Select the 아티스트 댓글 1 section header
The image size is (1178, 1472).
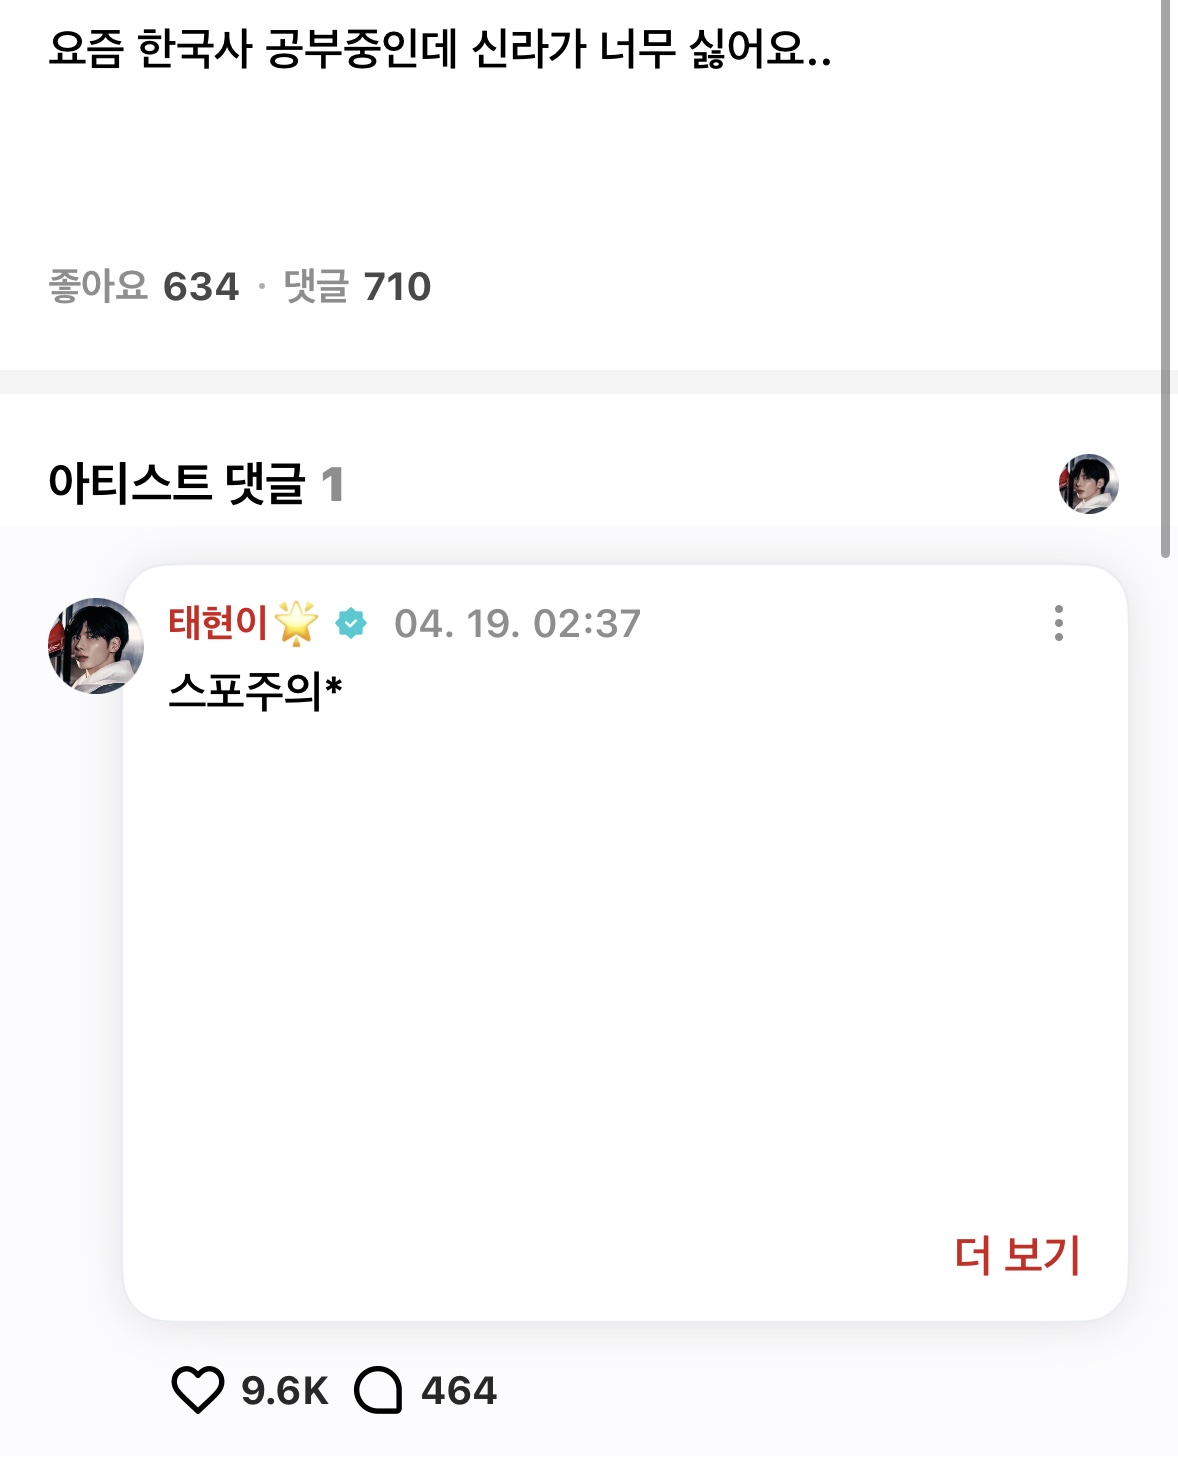tap(196, 484)
